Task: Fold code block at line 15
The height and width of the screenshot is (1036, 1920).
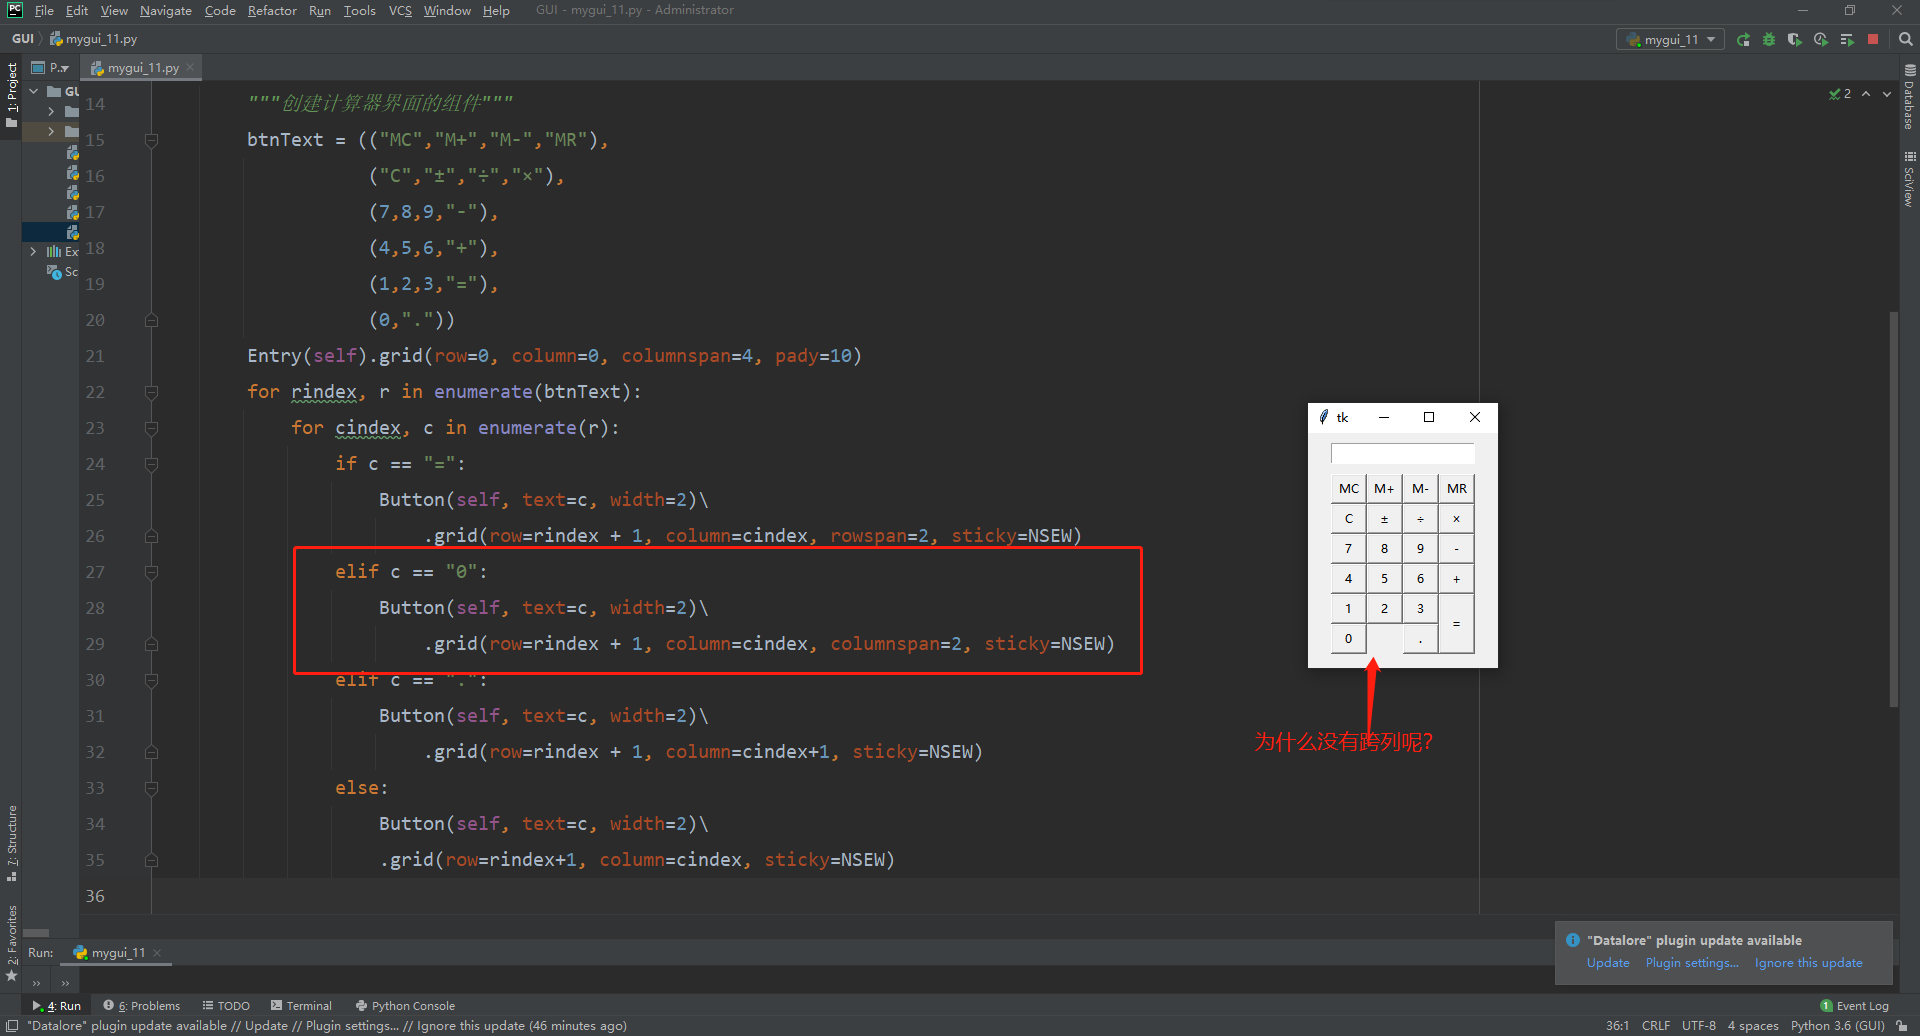Action: (x=151, y=140)
